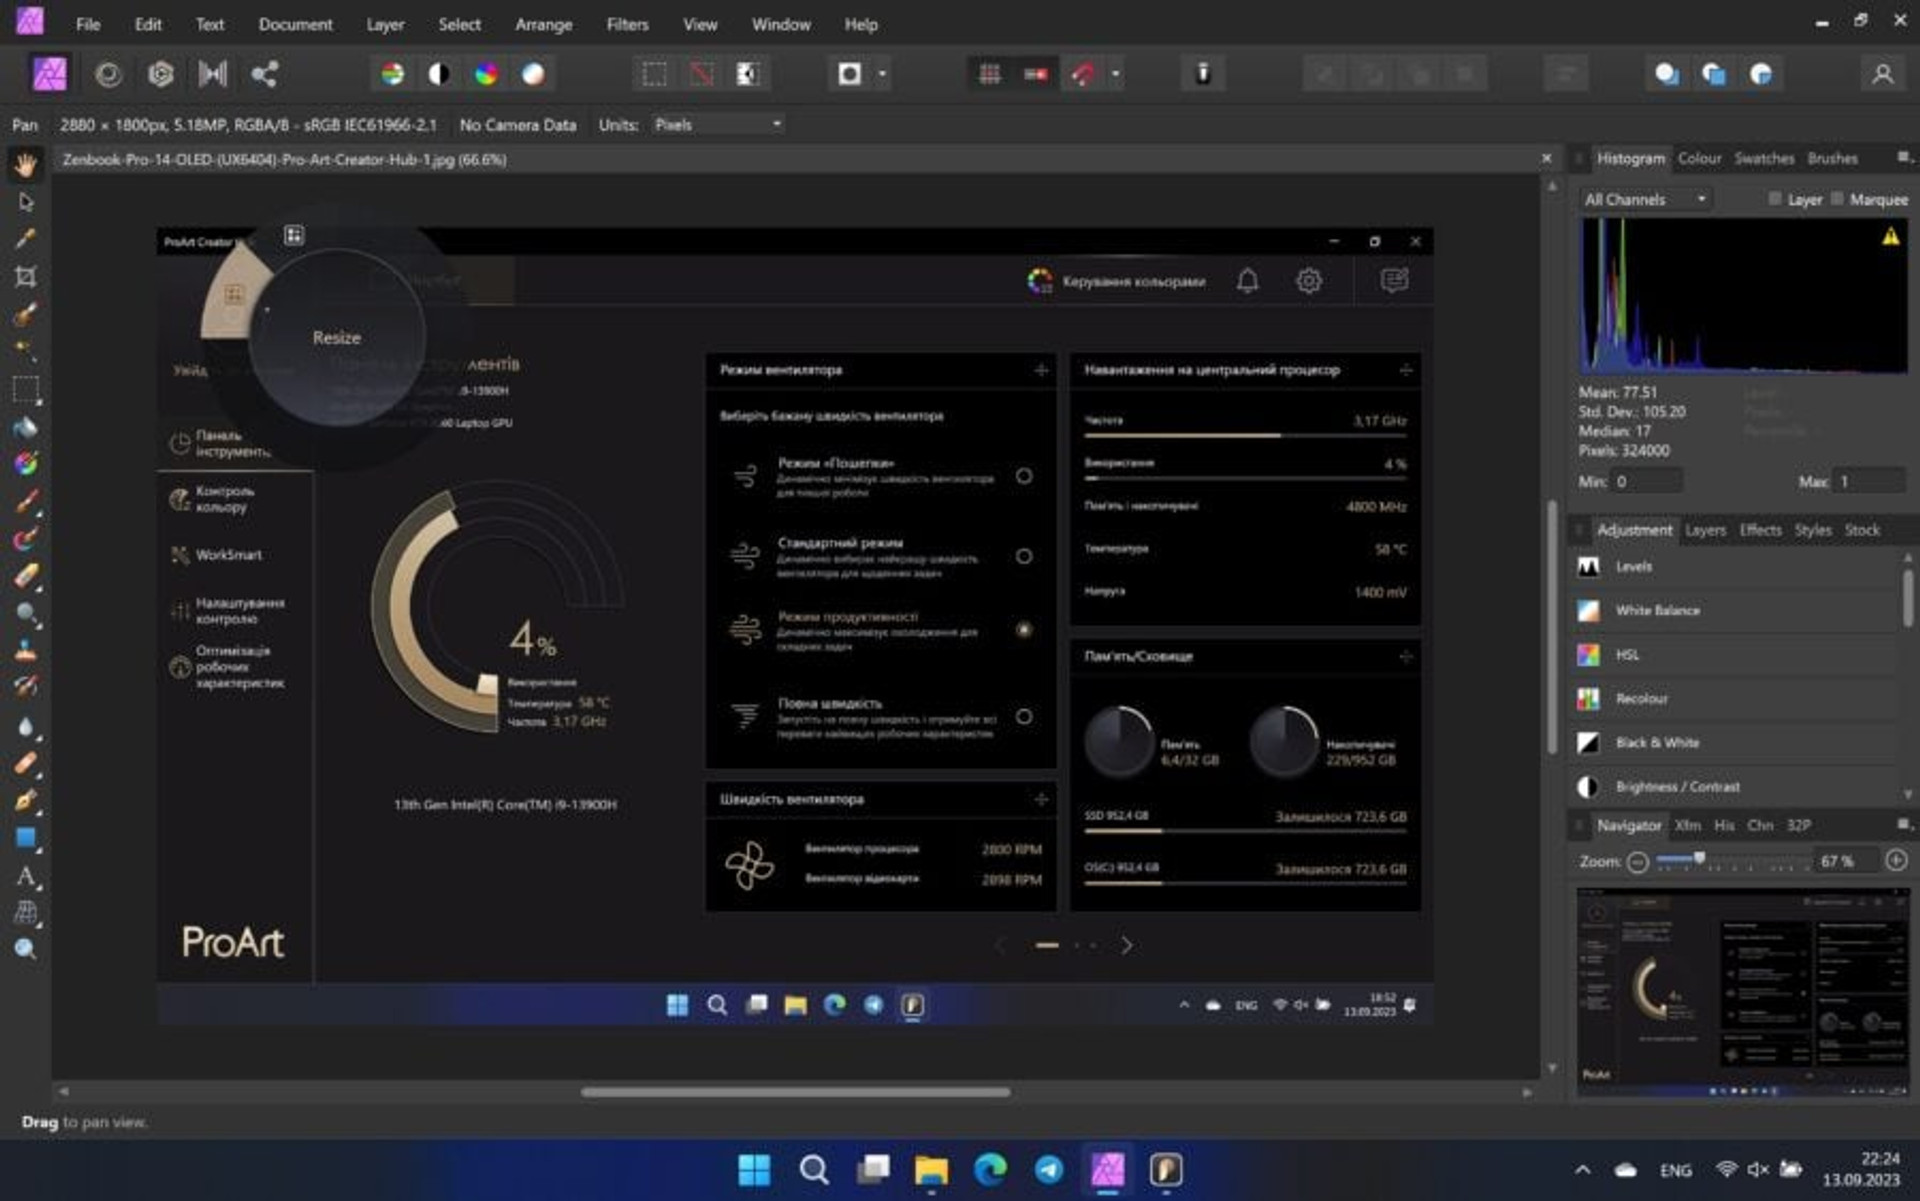Image resolution: width=1920 pixels, height=1201 pixels.
Task: Switch to Export Persona icon
Action: [264, 74]
